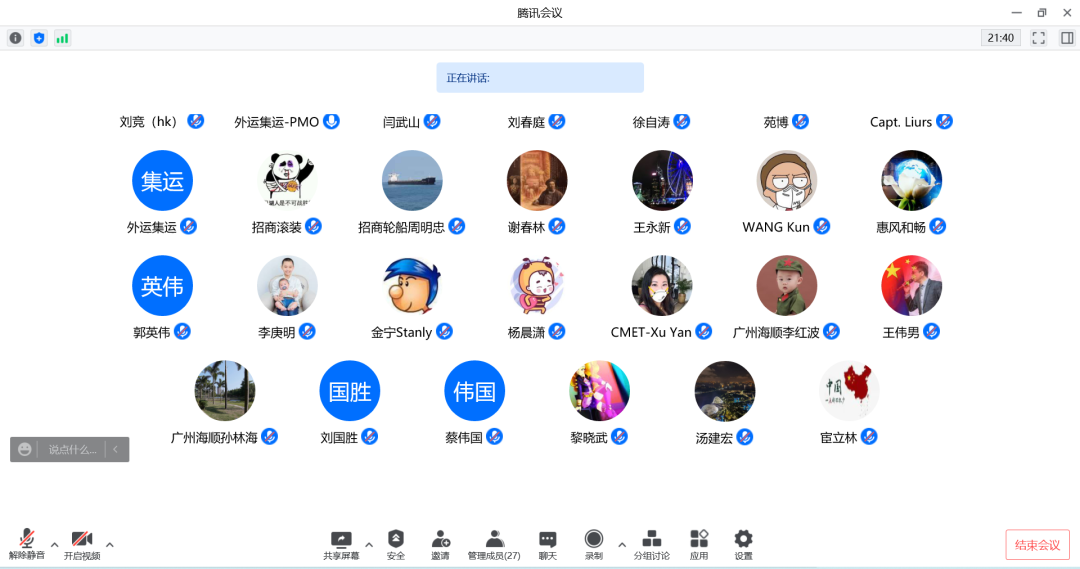Select the blue 英伟 avatar of 郭英伟

[163, 286]
